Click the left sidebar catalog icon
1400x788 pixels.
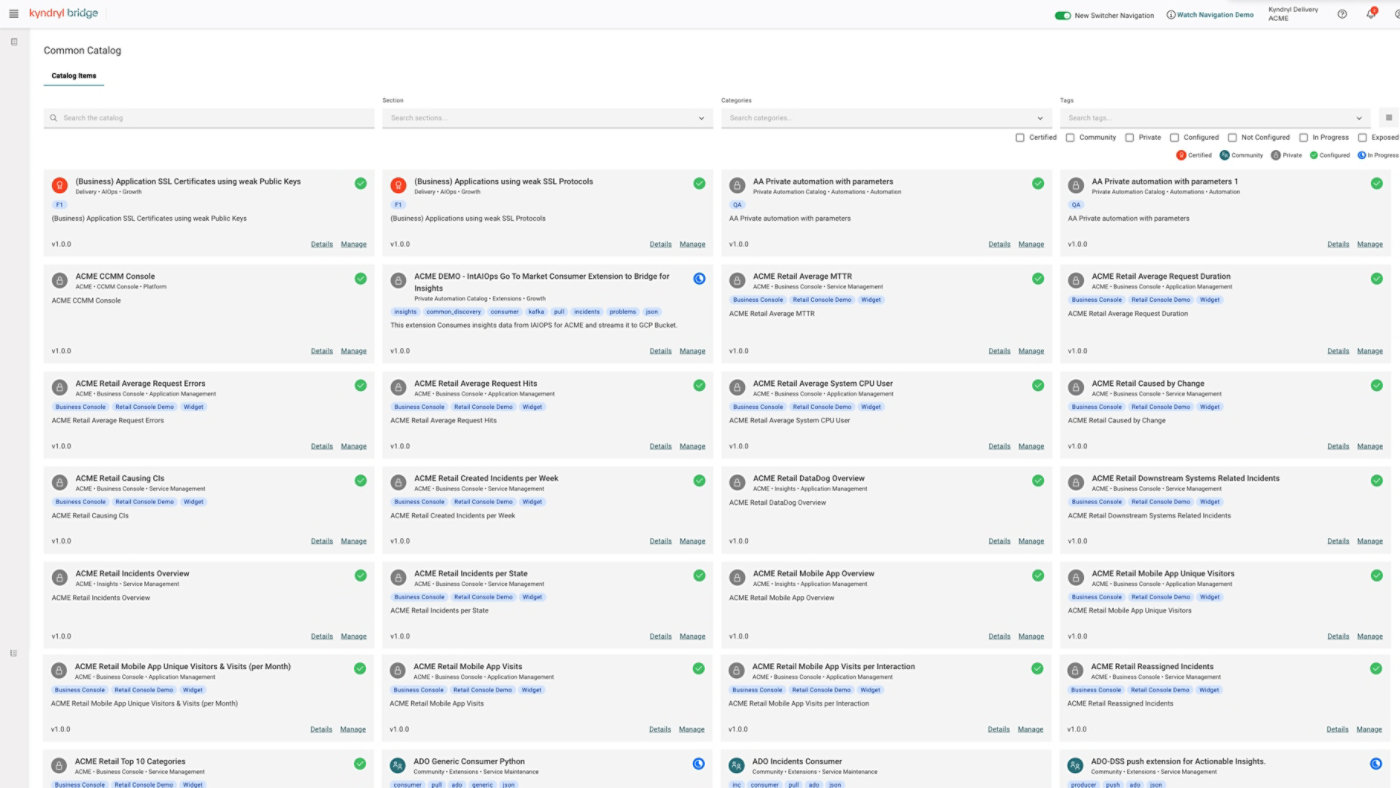(14, 42)
